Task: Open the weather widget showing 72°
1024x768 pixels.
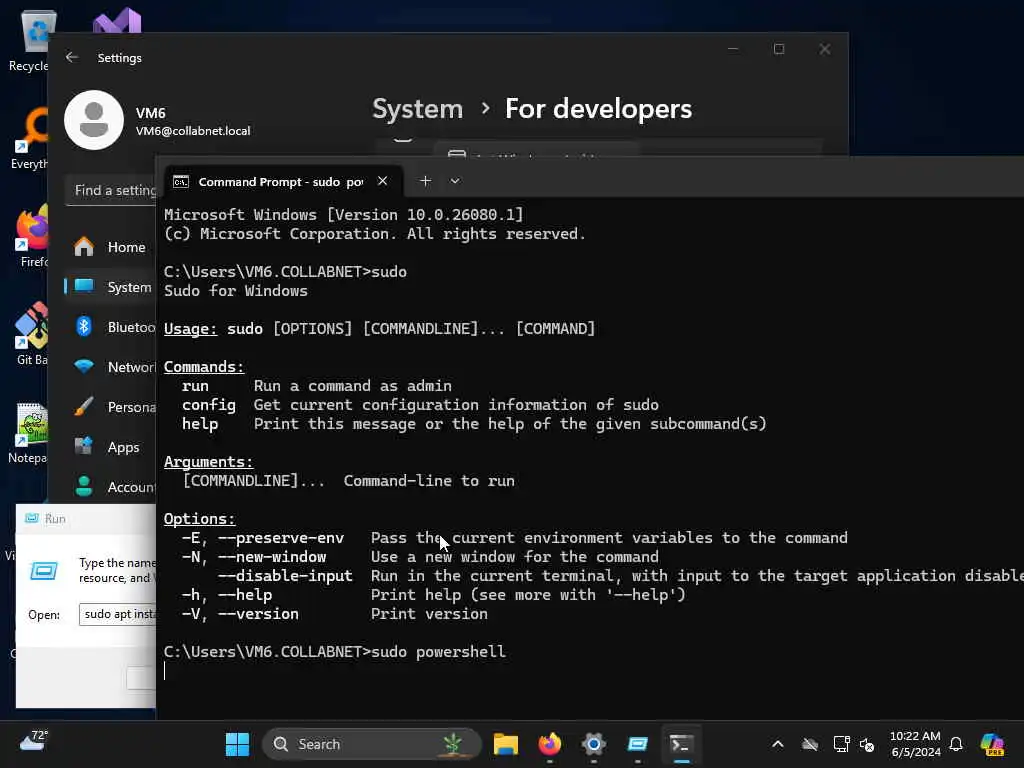Action: click(34, 741)
